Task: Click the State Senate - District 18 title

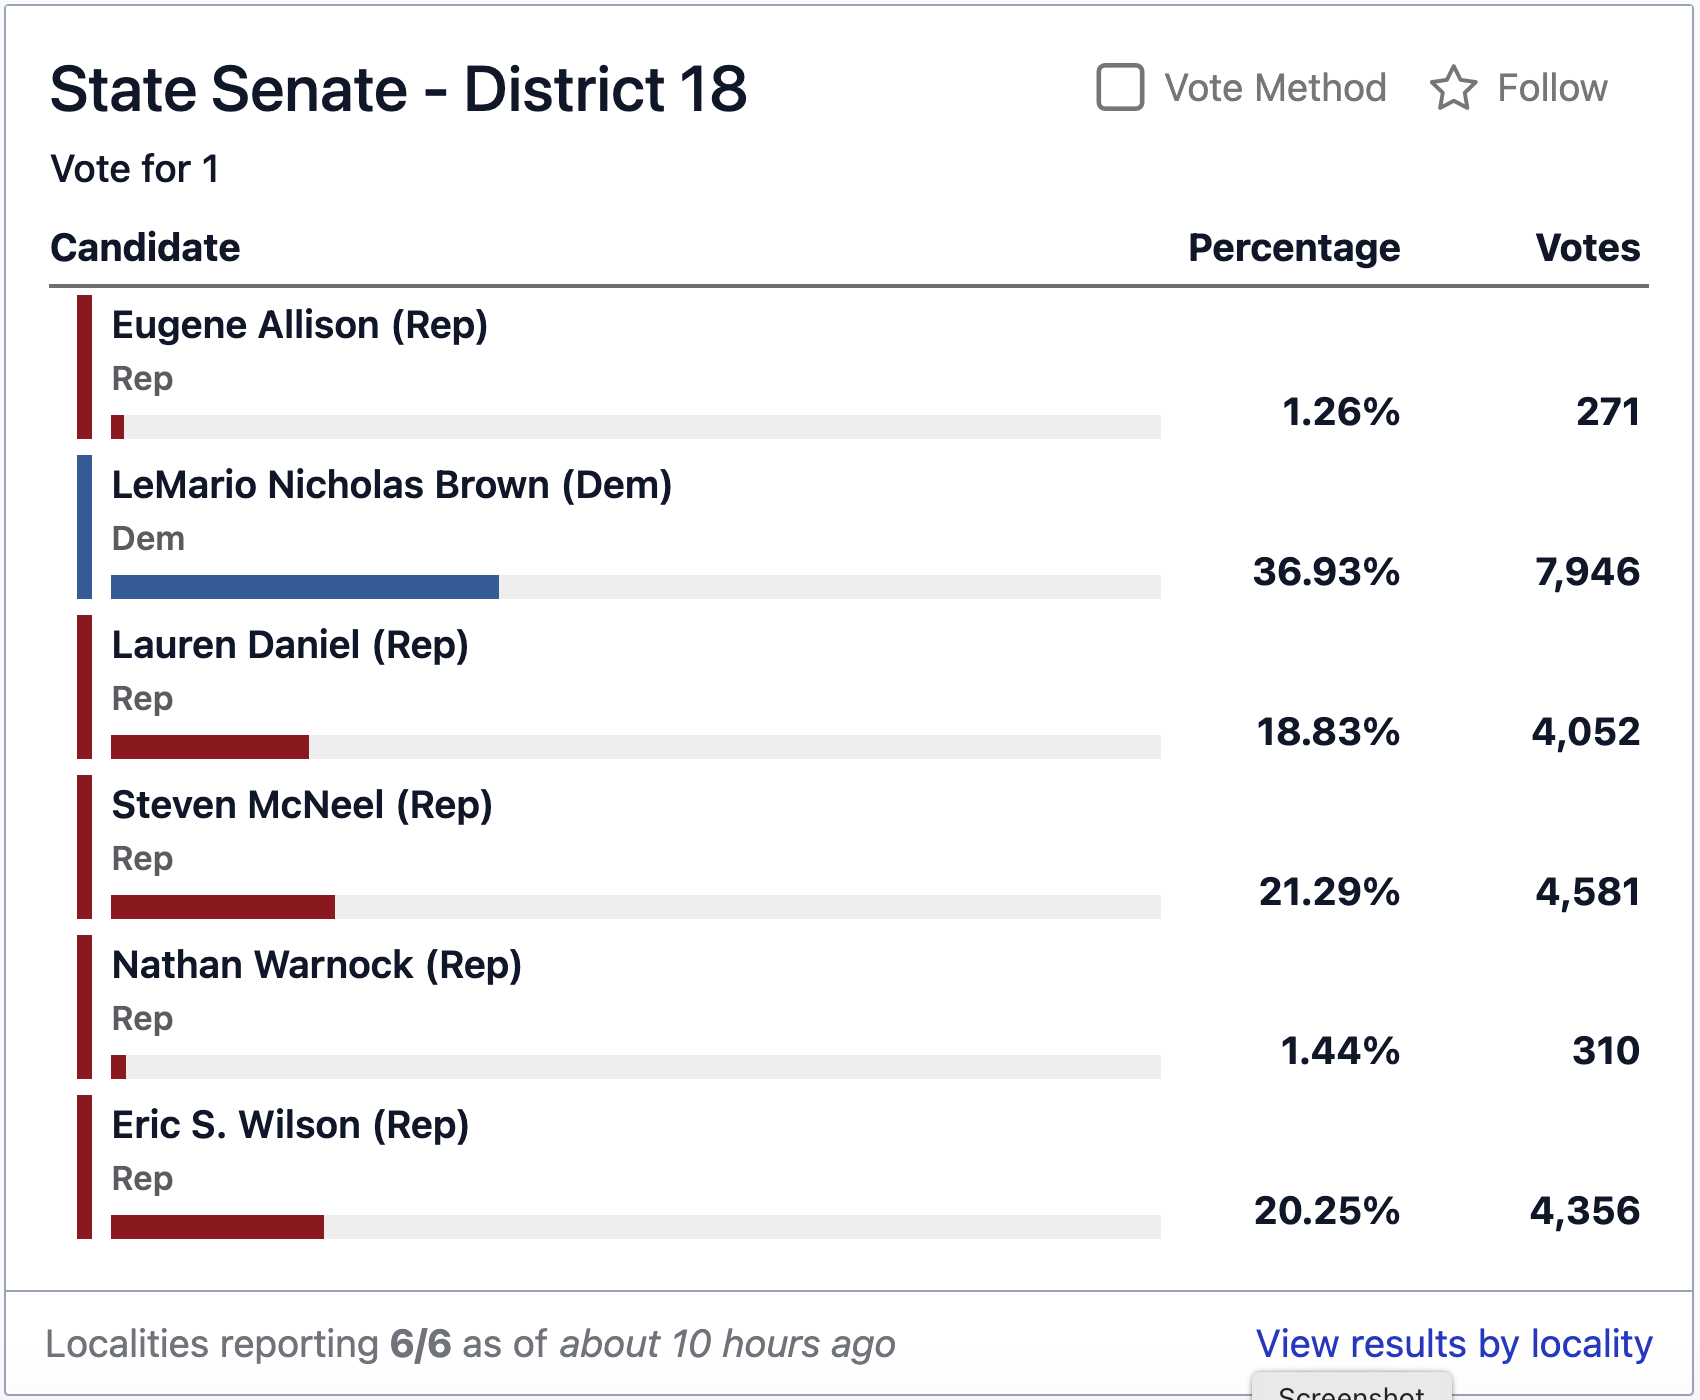Action: (398, 89)
